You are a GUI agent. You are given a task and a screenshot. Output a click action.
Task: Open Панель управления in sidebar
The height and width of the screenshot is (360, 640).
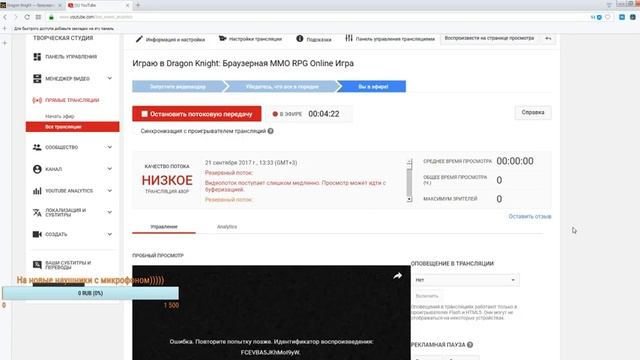pos(71,57)
